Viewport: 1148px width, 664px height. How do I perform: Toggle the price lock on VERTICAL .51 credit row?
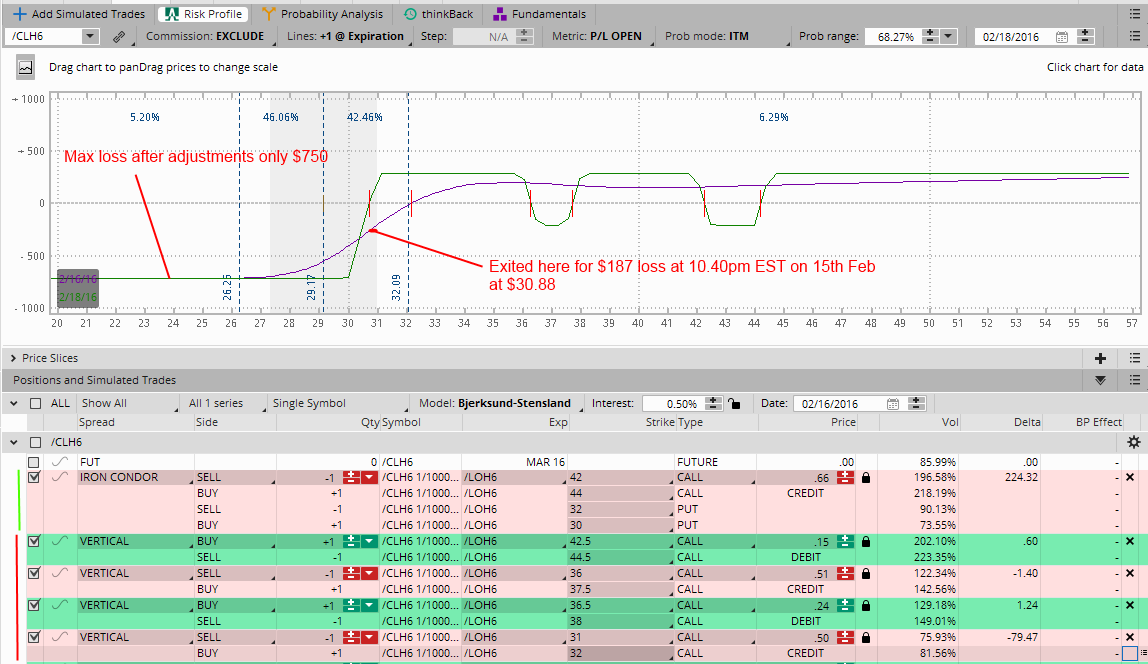click(866, 574)
